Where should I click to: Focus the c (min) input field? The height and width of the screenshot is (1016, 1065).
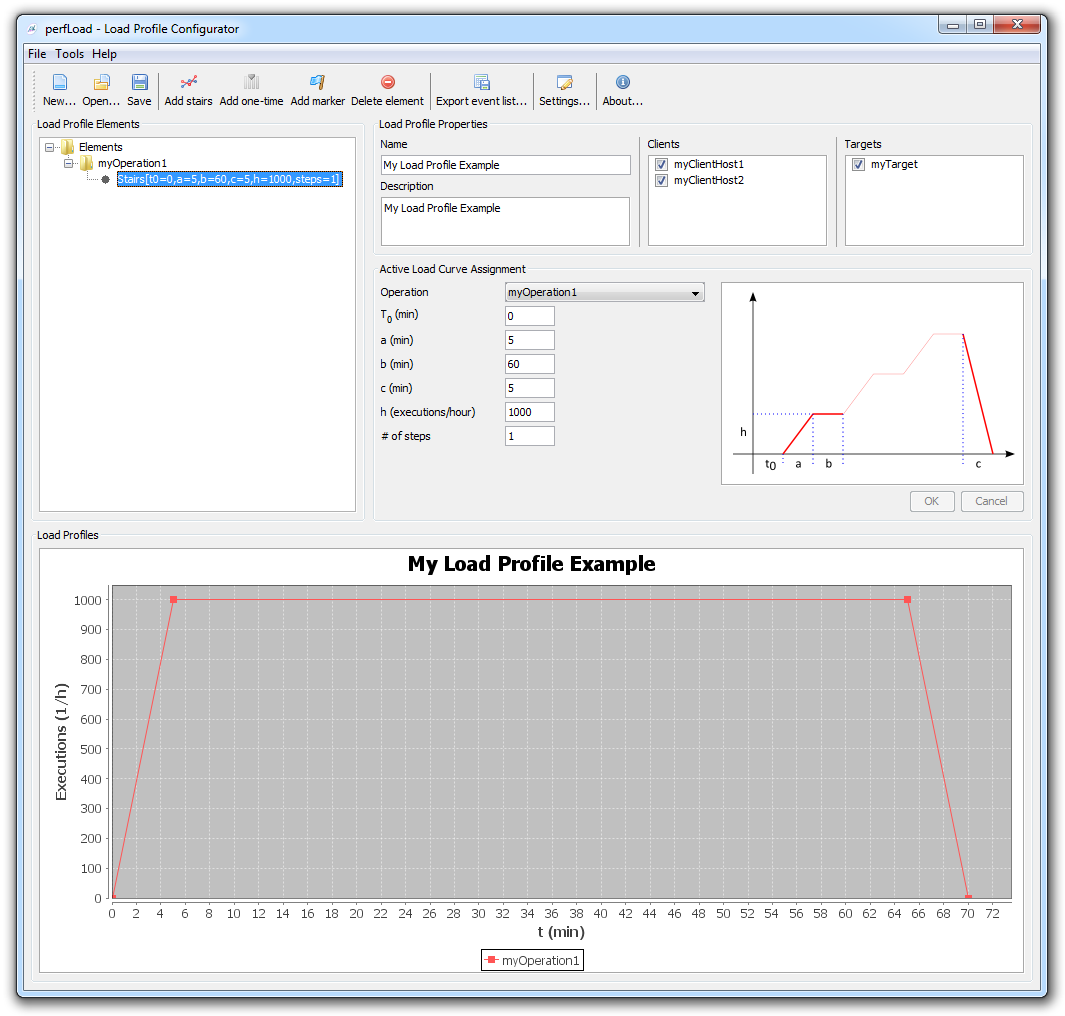pyautogui.click(x=530, y=388)
